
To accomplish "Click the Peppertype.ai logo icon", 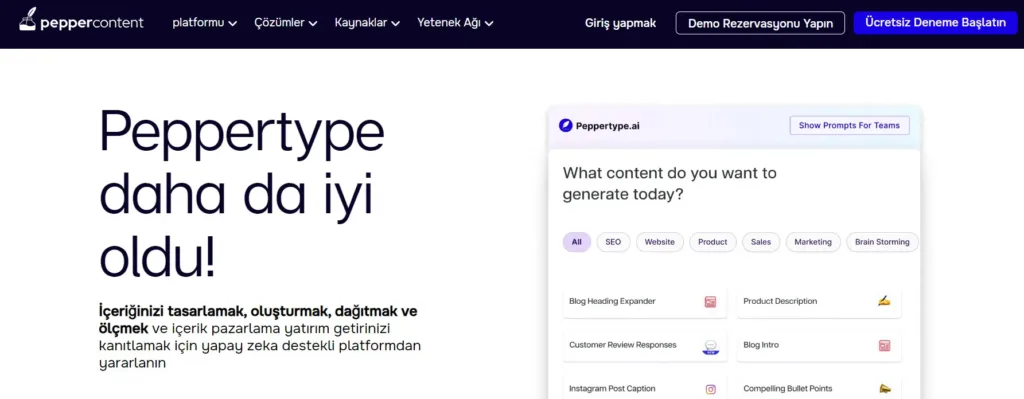I will [566, 125].
